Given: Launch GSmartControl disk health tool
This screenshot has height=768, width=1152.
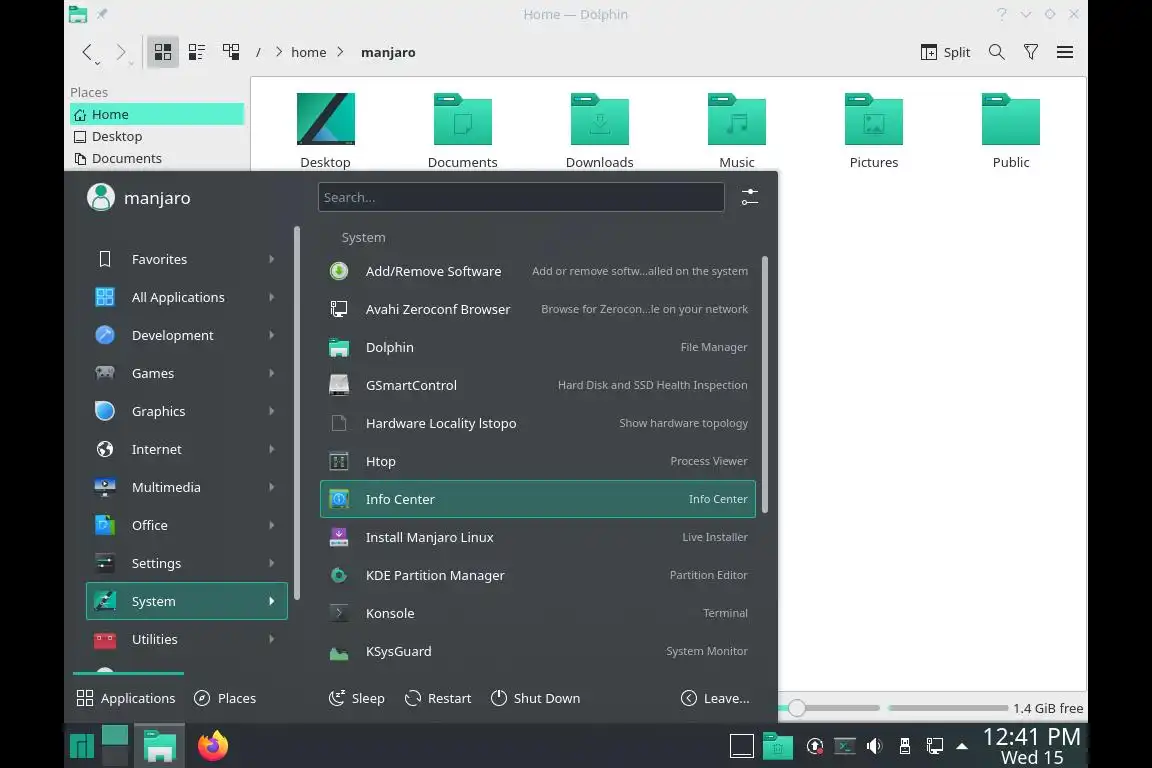Looking at the screenshot, I should tap(537, 385).
